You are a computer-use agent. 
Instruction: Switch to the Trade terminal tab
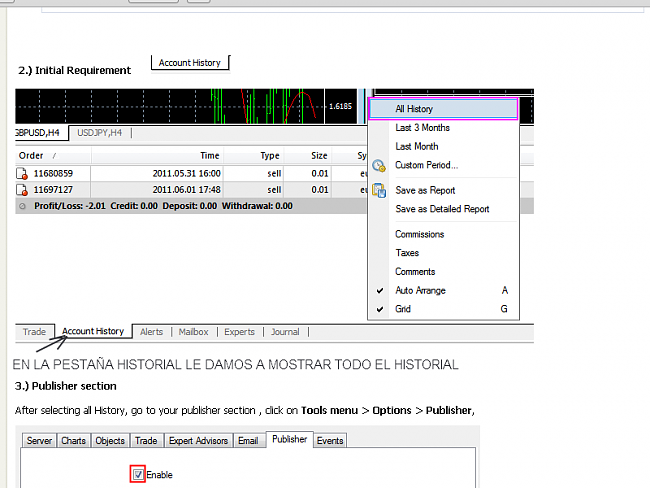(x=34, y=332)
